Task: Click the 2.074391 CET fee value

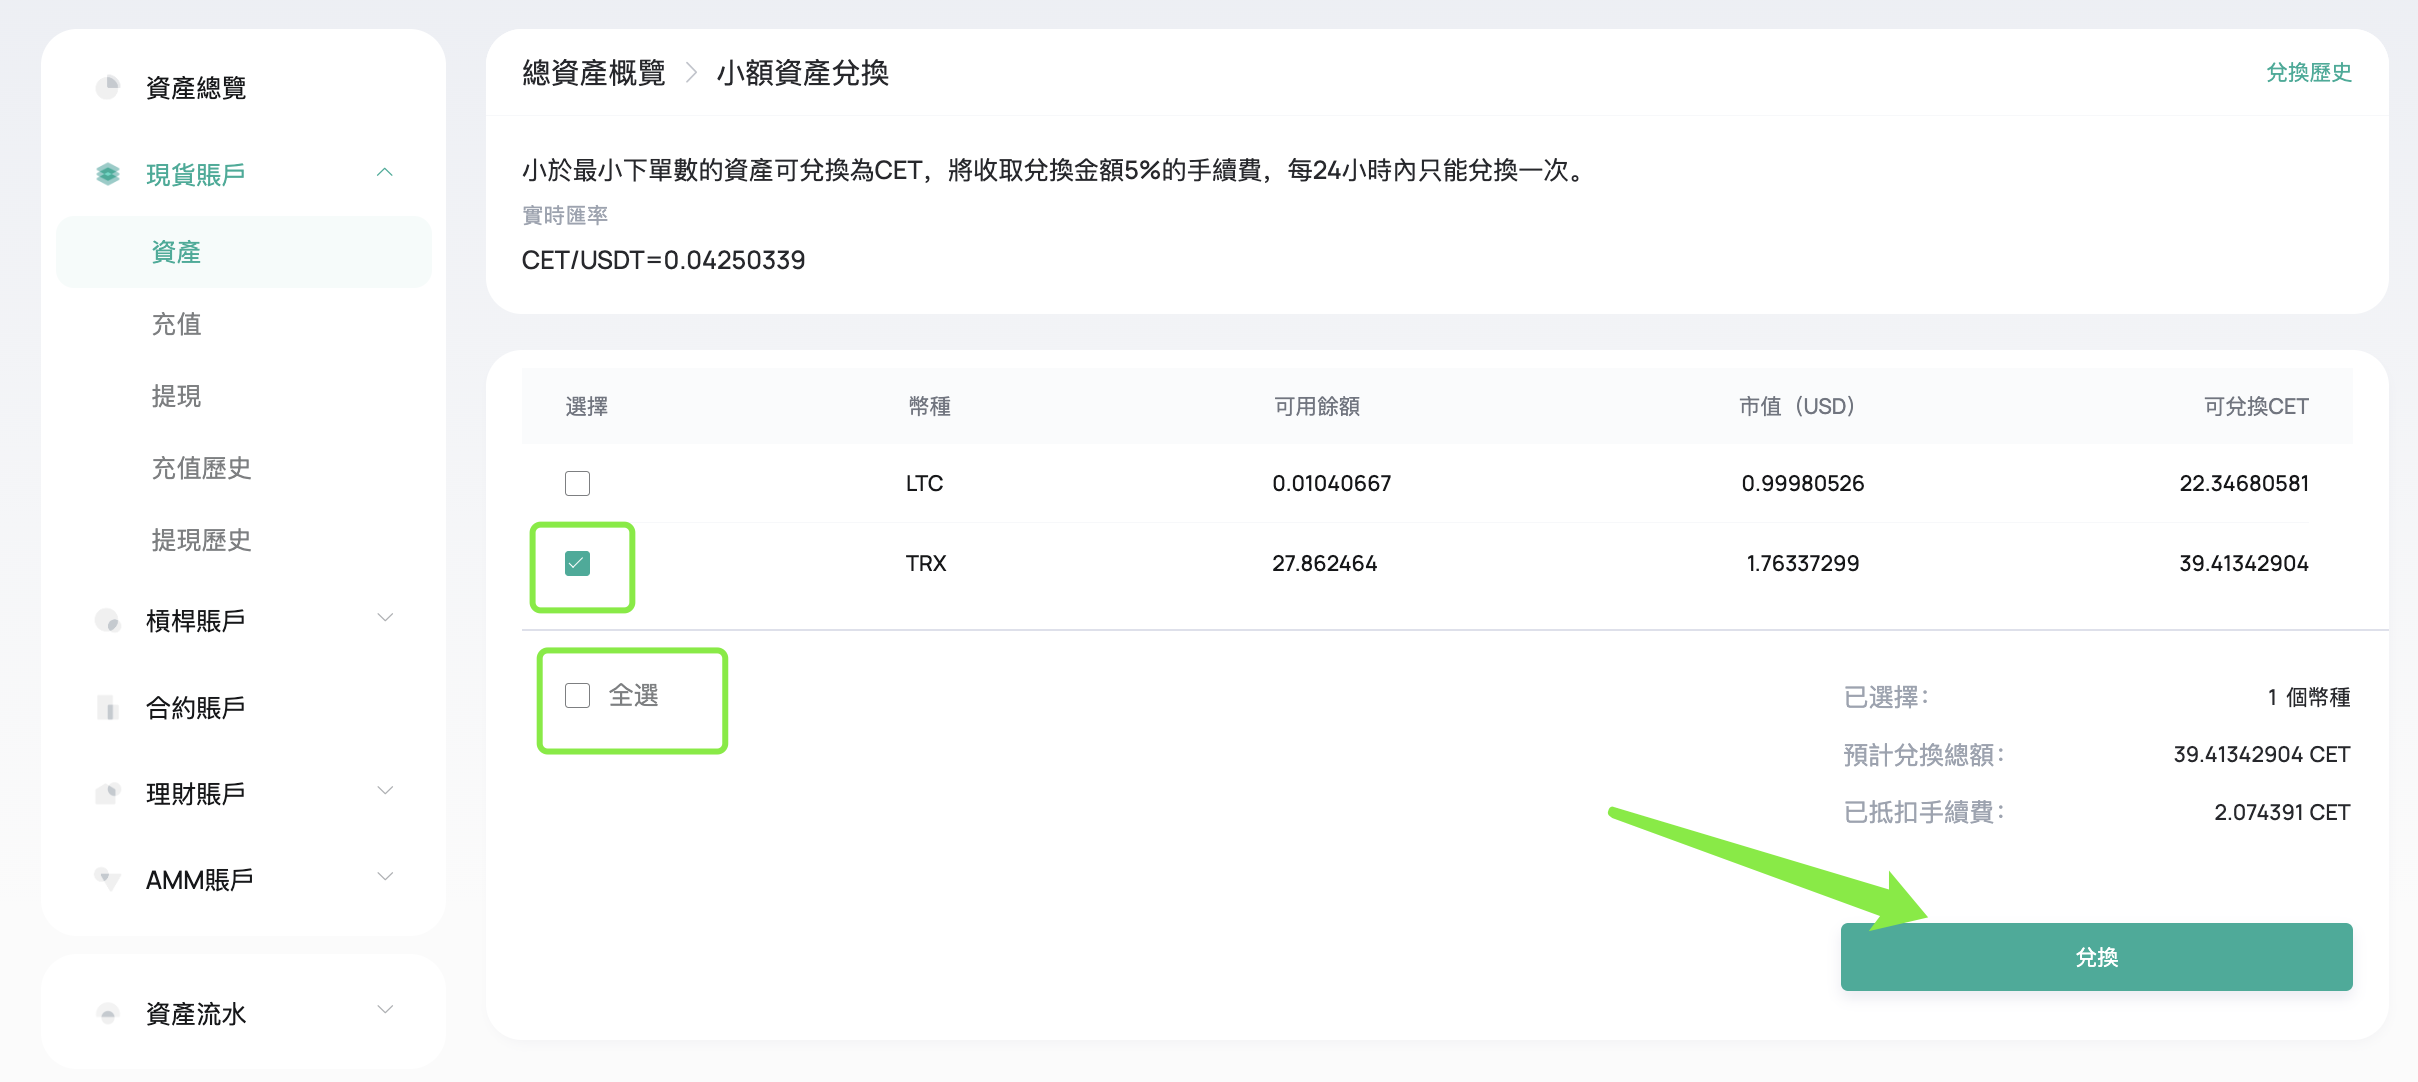Action: point(2281,812)
